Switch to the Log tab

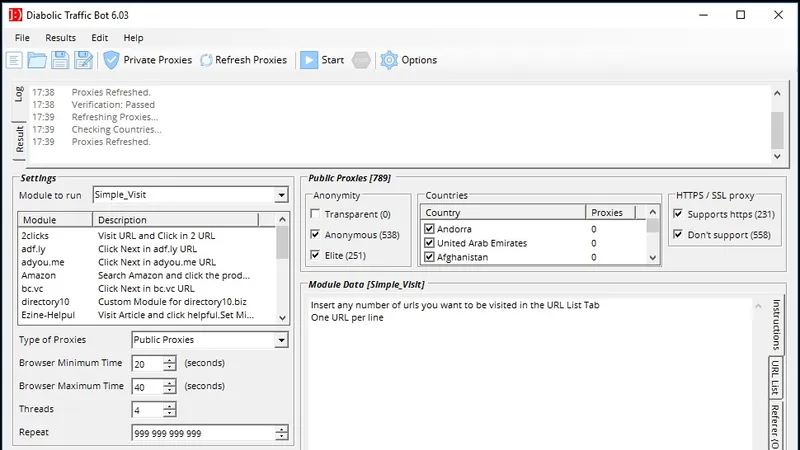(x=19, y=94)
